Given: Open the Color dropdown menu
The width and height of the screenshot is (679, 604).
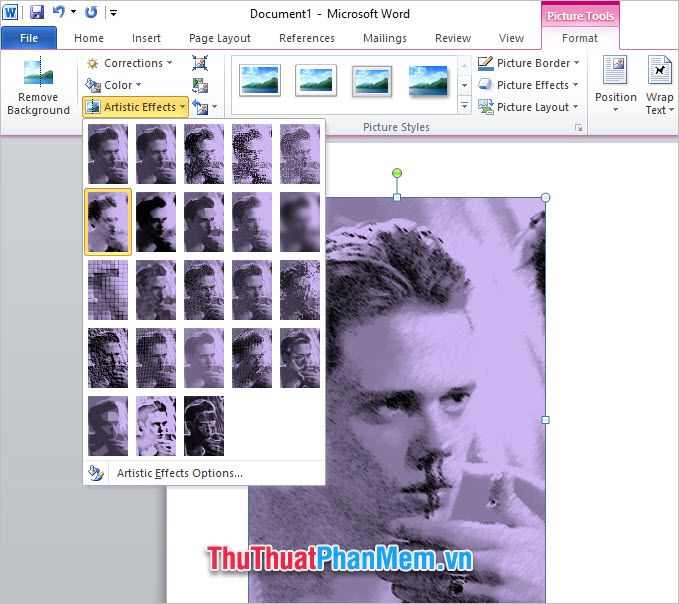Looking at the screenshot, I should 114,85.
